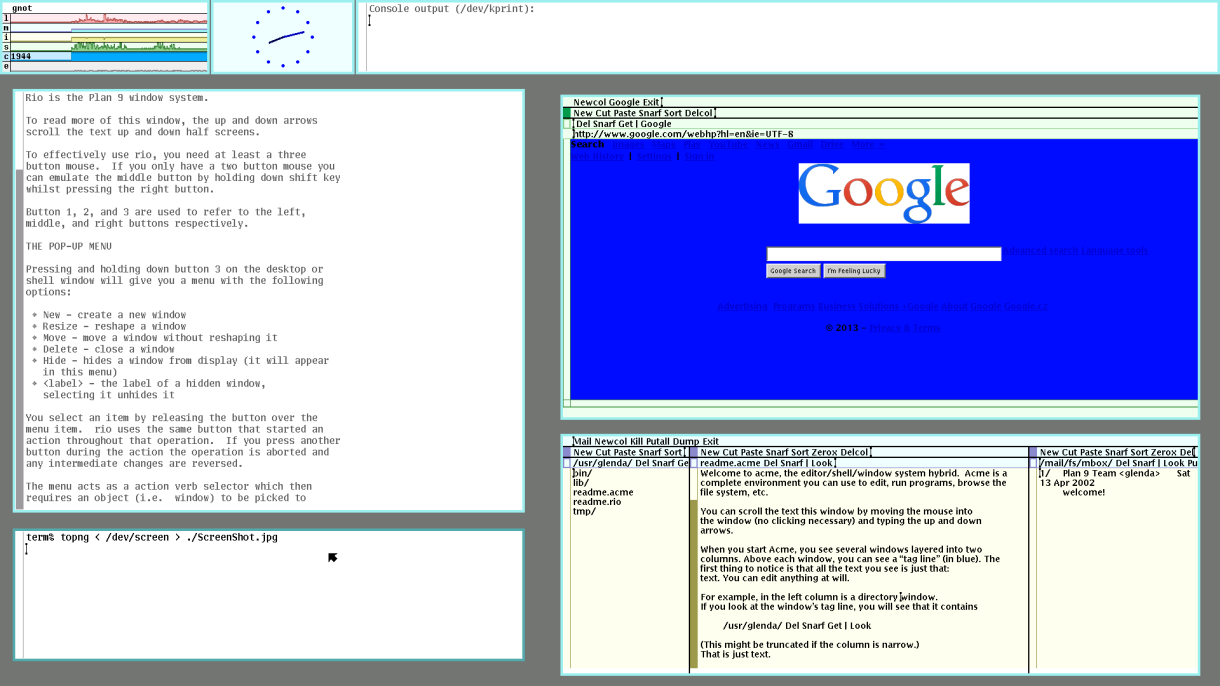This screenshot has width=1220, height=686.
Task: Click Google in the browser acme top tag
Action: [x=625, y=102]
